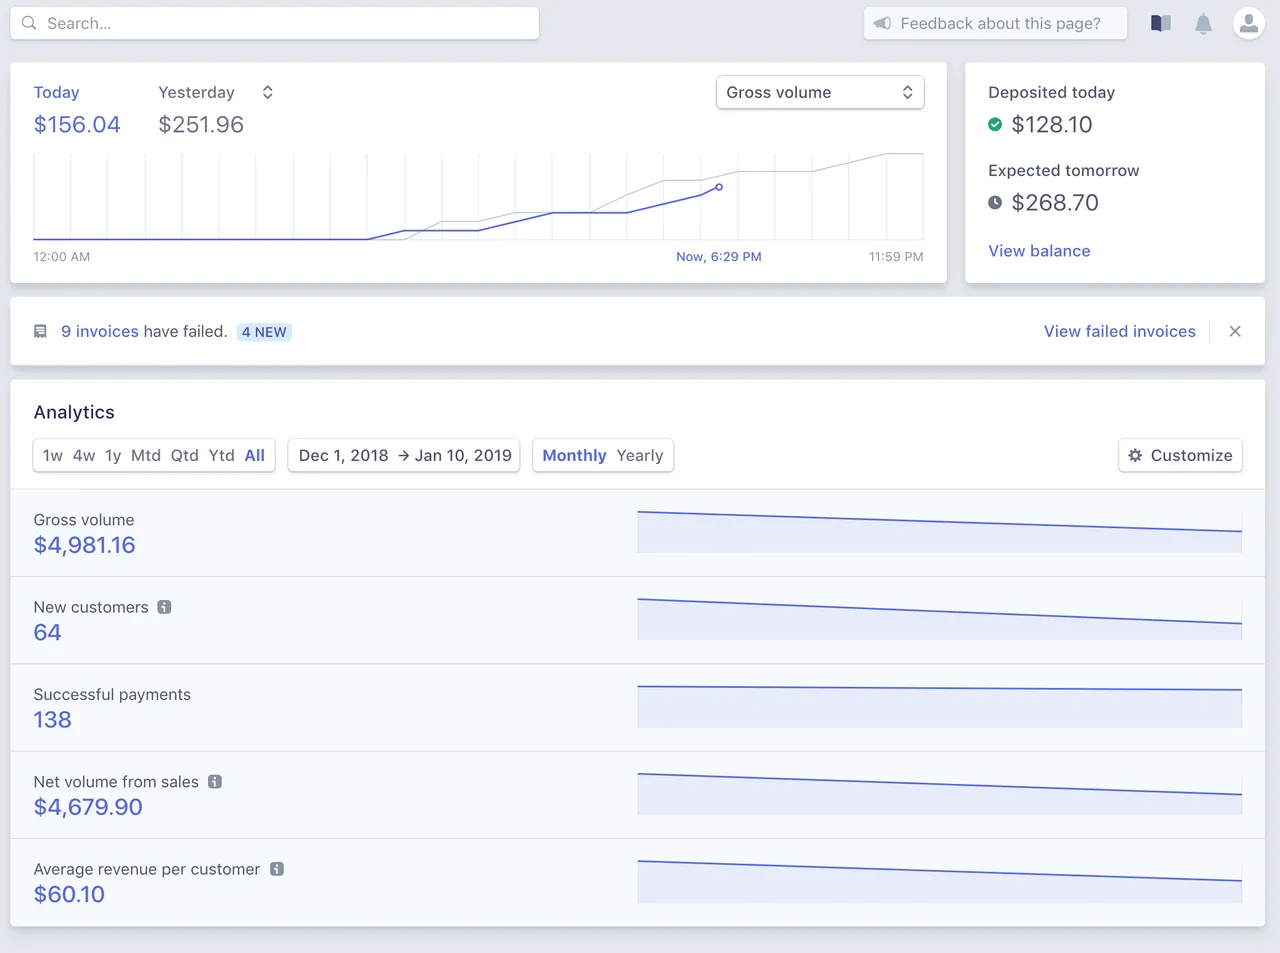Select the Mtd time range
The height and width of the screenshot is (953, 1280).
click(146, 455)
